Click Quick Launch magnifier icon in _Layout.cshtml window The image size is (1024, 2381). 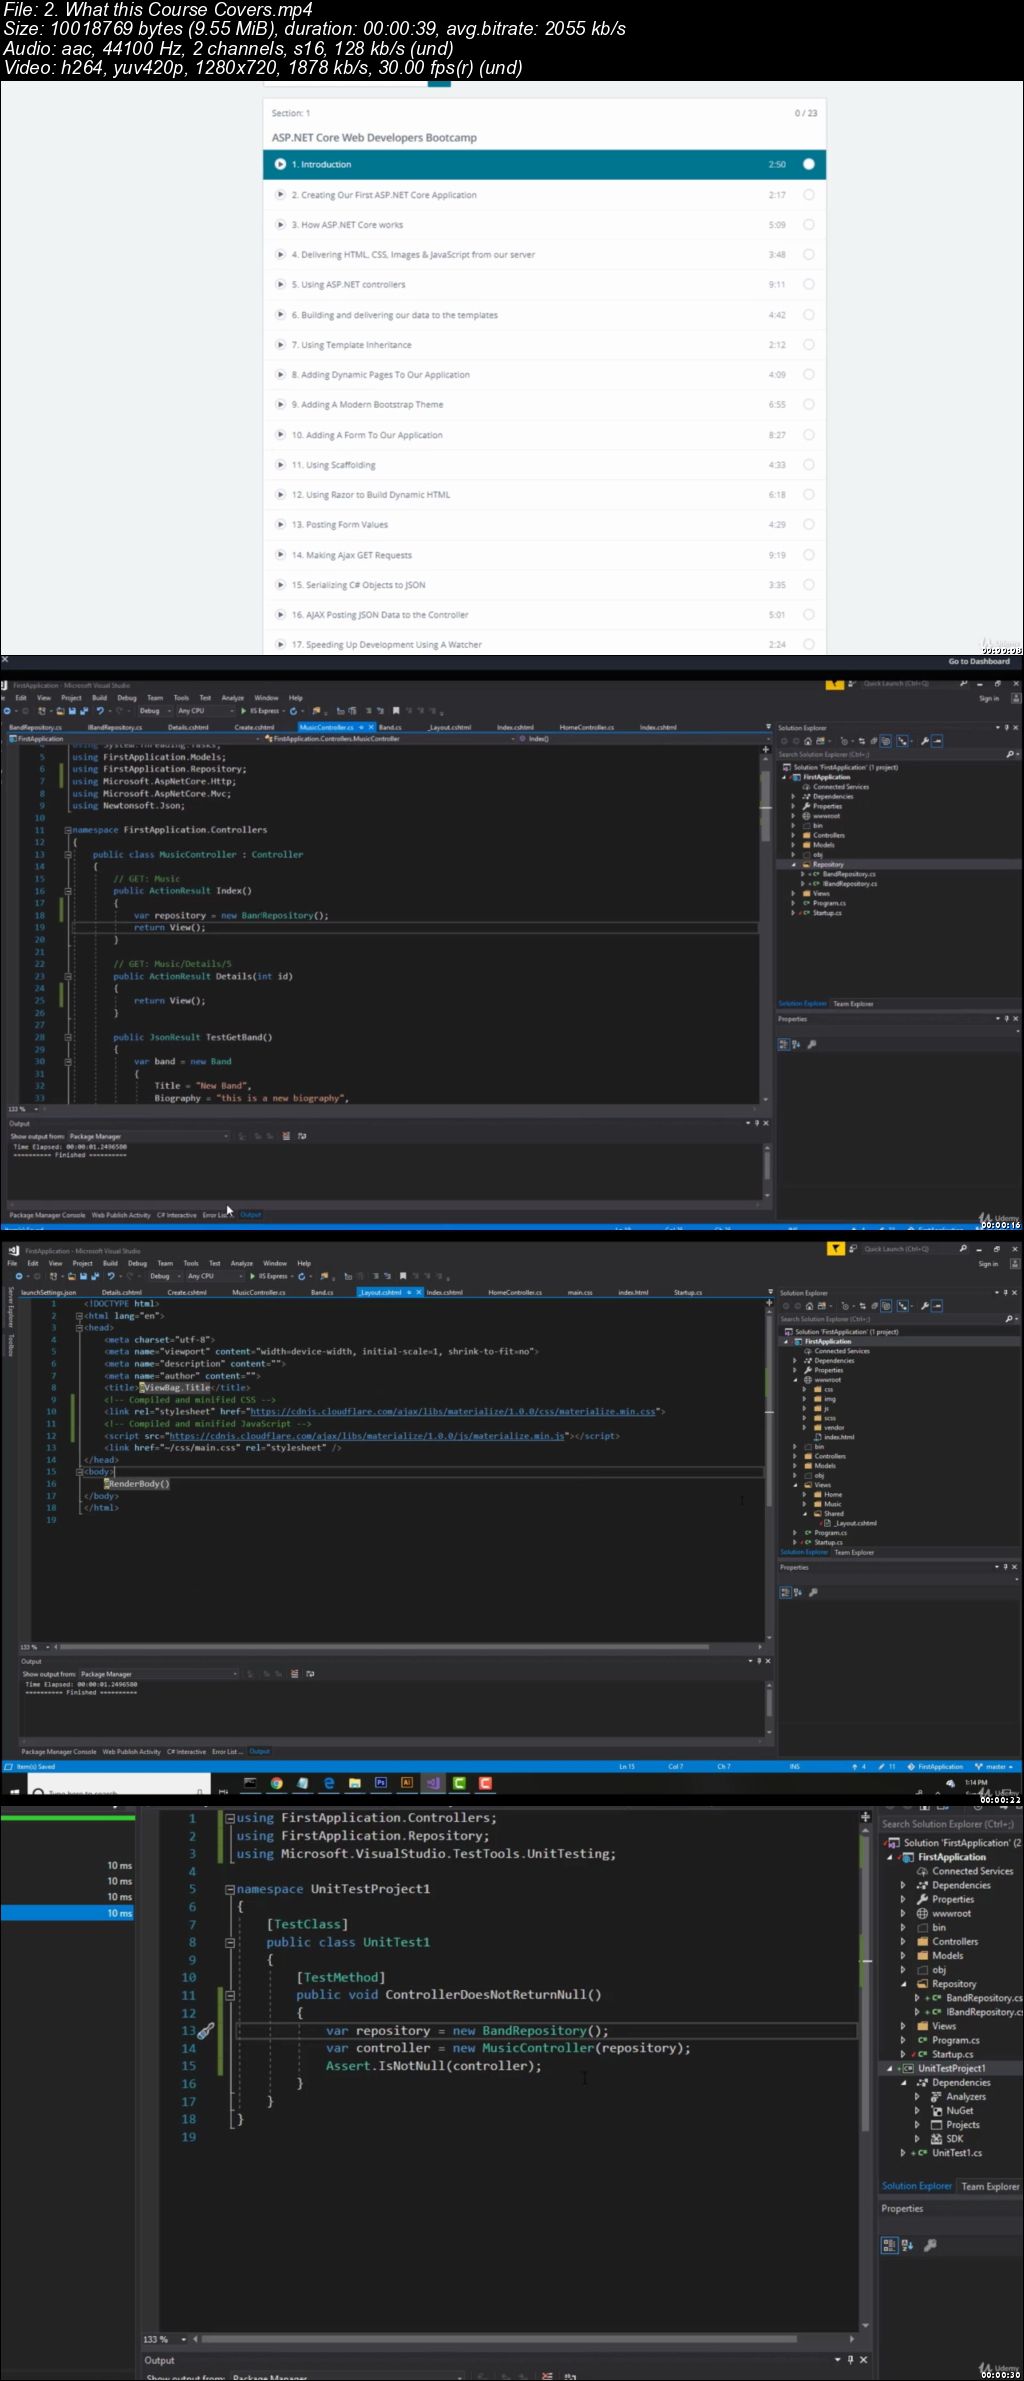(963, 1249)
